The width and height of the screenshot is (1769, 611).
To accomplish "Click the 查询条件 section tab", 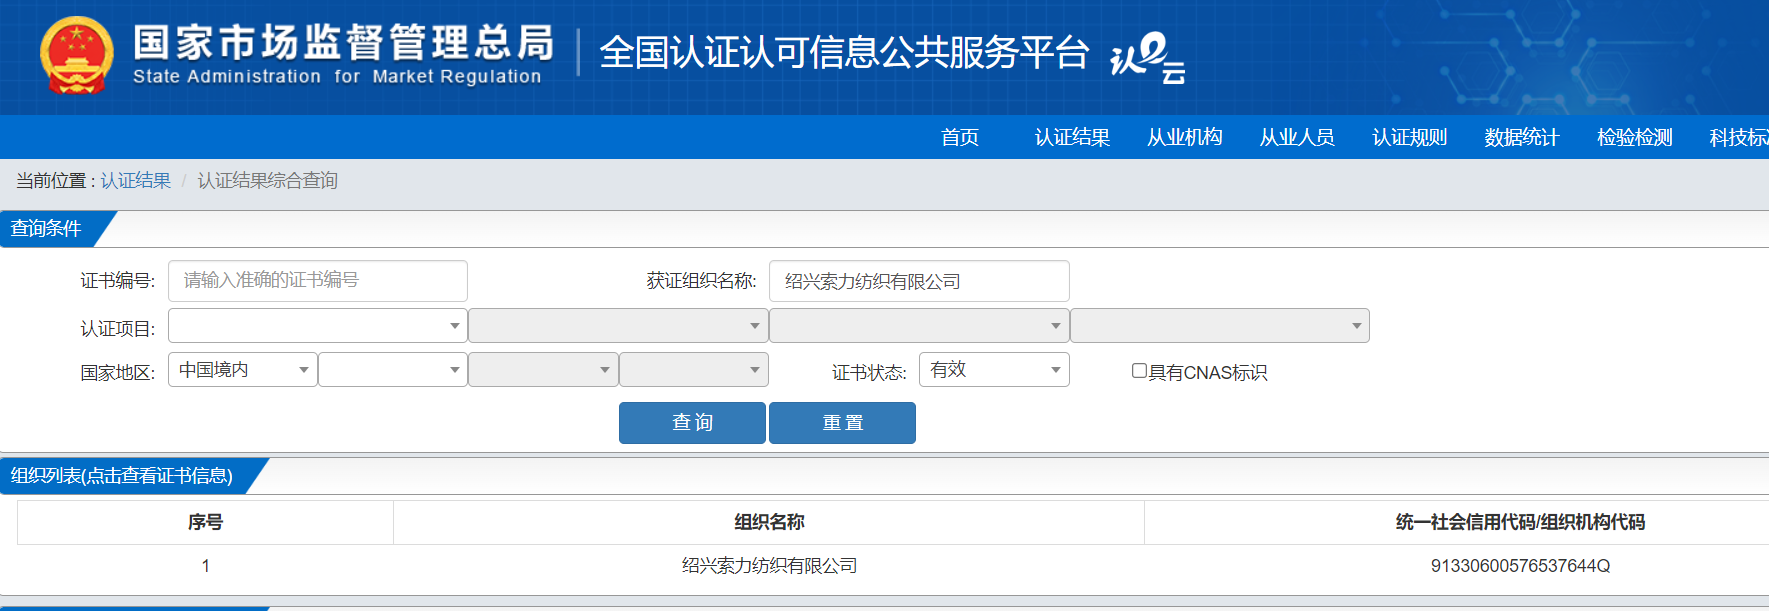I will 47,229.
